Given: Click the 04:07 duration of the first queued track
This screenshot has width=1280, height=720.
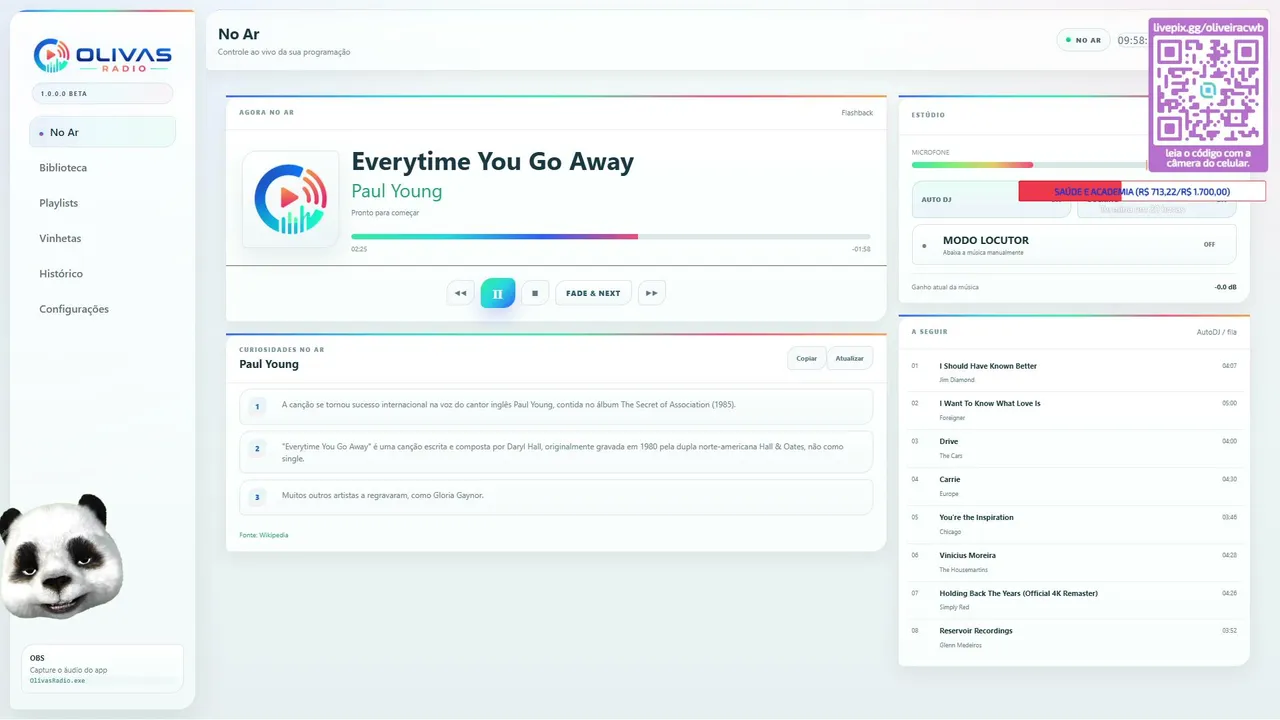Looking at the screenshot, I should click(1229, 366).
